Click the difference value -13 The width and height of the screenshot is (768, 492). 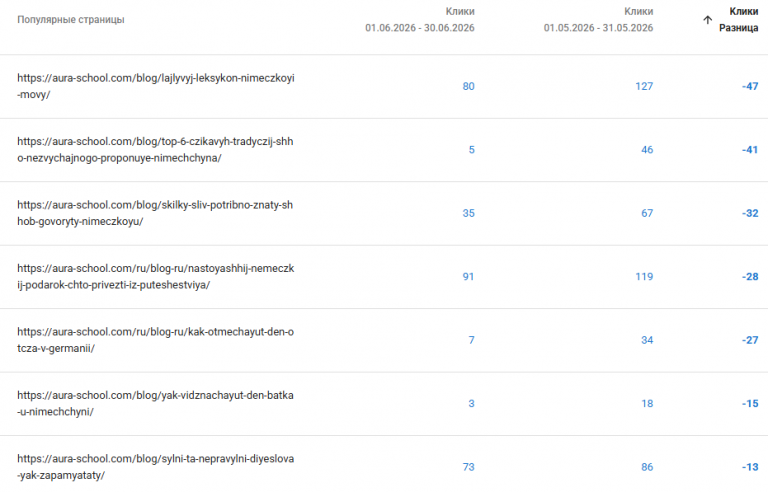pos(750,467)
